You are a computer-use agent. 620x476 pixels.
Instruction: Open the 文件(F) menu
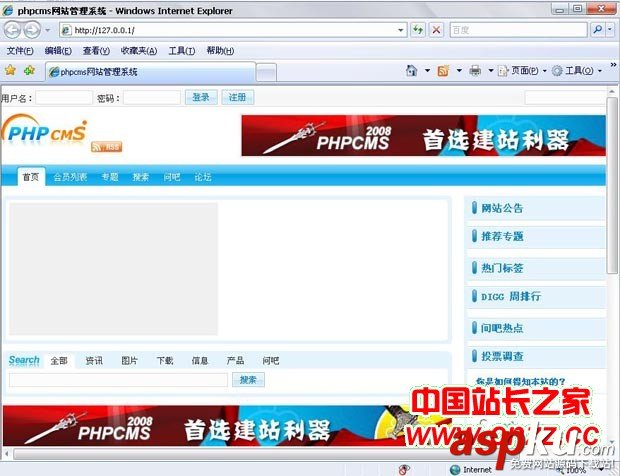point(20,51)
